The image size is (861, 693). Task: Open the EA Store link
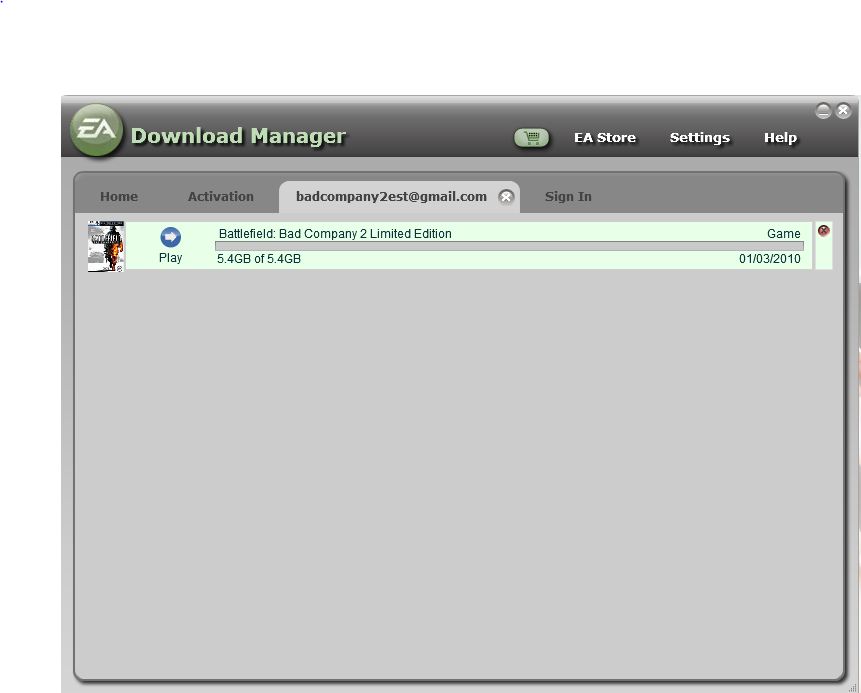(605, 137)
